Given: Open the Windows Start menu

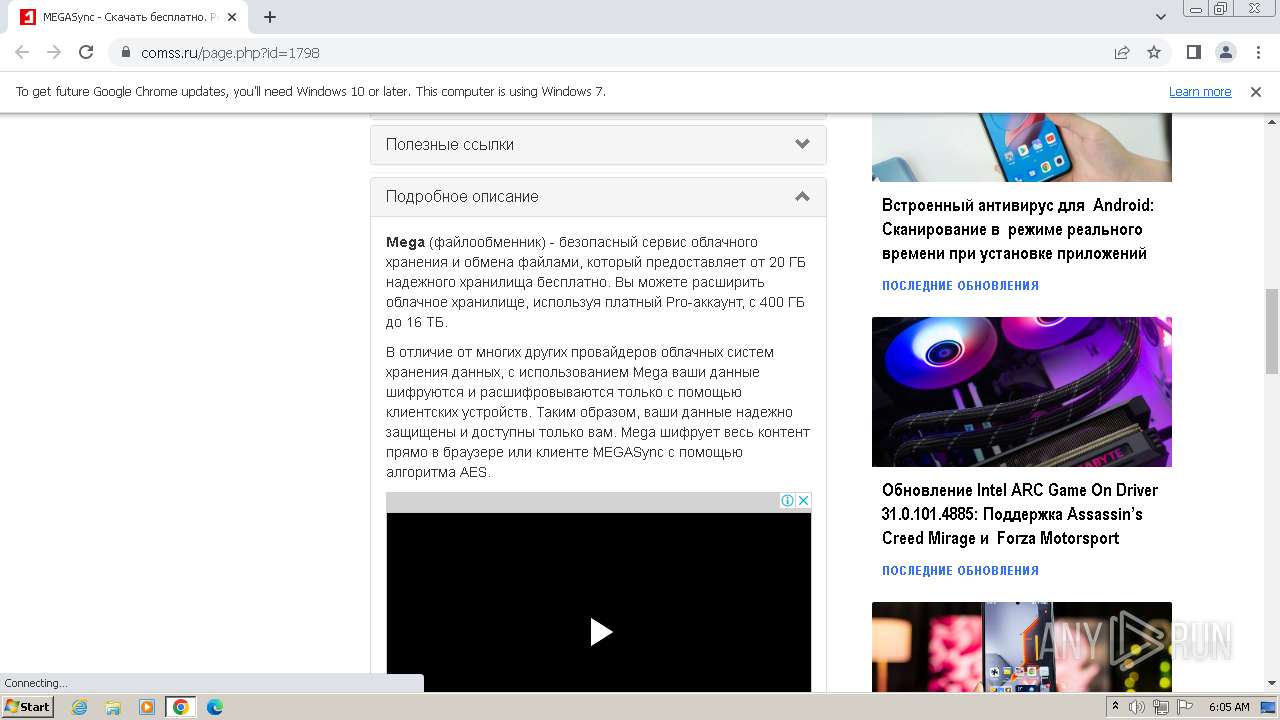Looking at the screenshot, I should point(27,707).
